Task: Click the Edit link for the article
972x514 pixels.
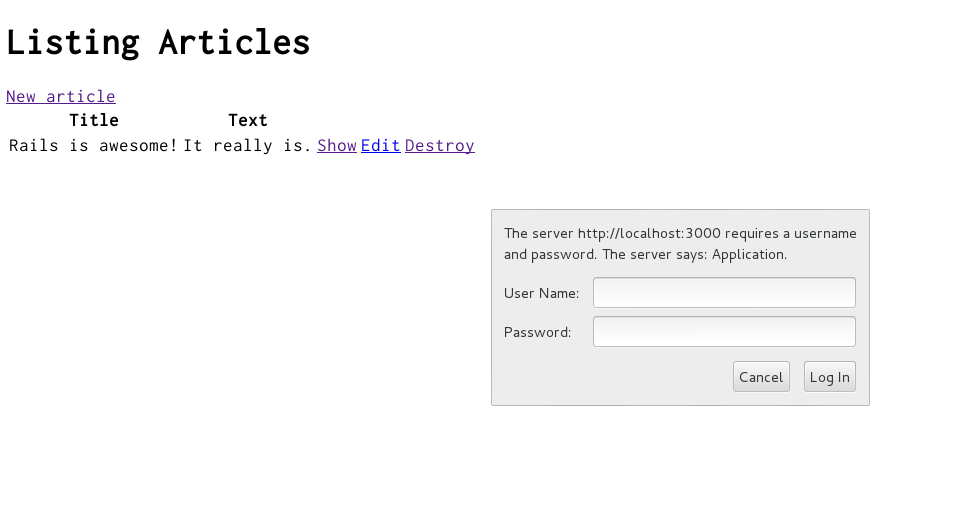Action: coord(380,146)
